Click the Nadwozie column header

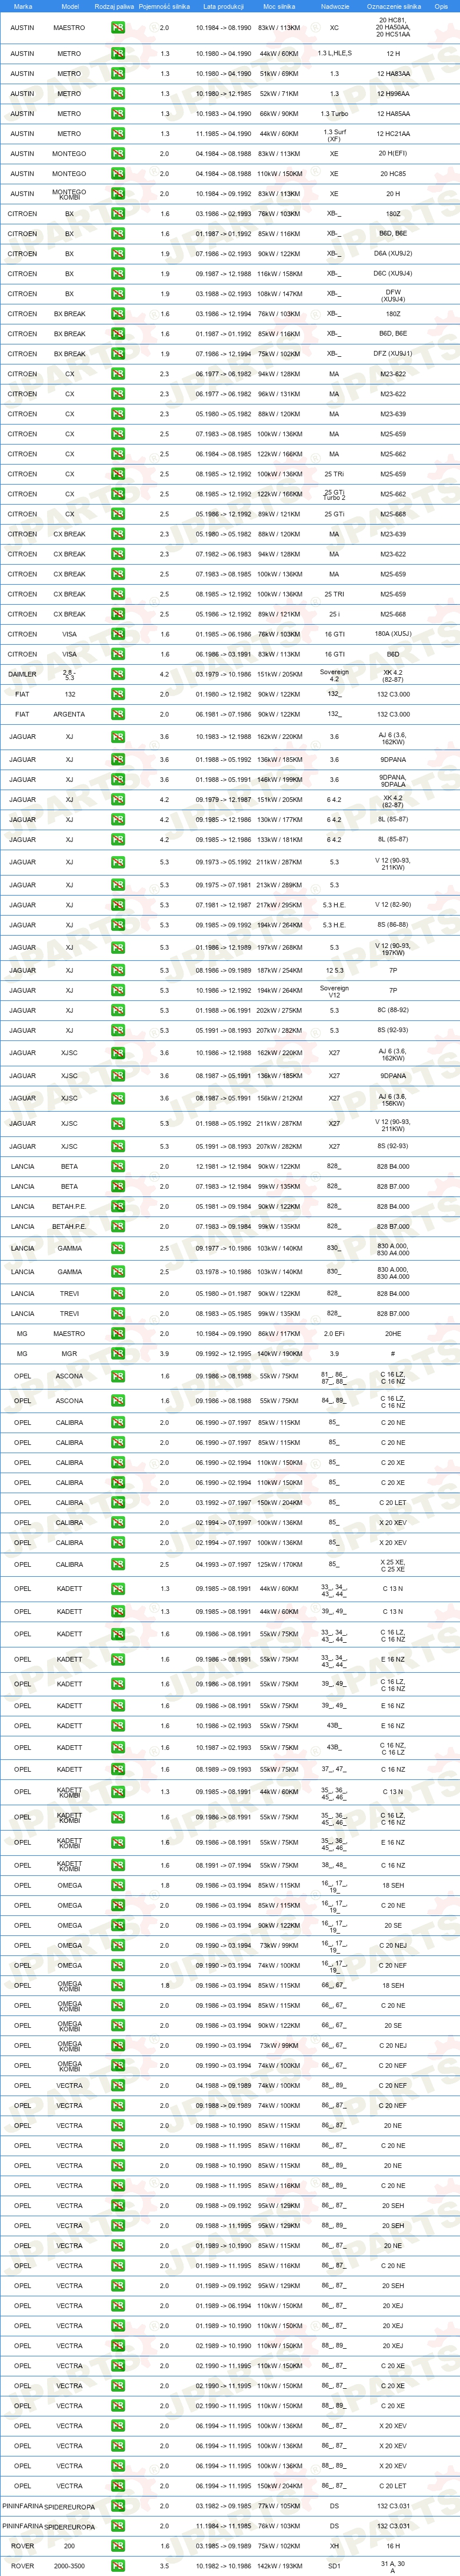[x=335, y=6]
